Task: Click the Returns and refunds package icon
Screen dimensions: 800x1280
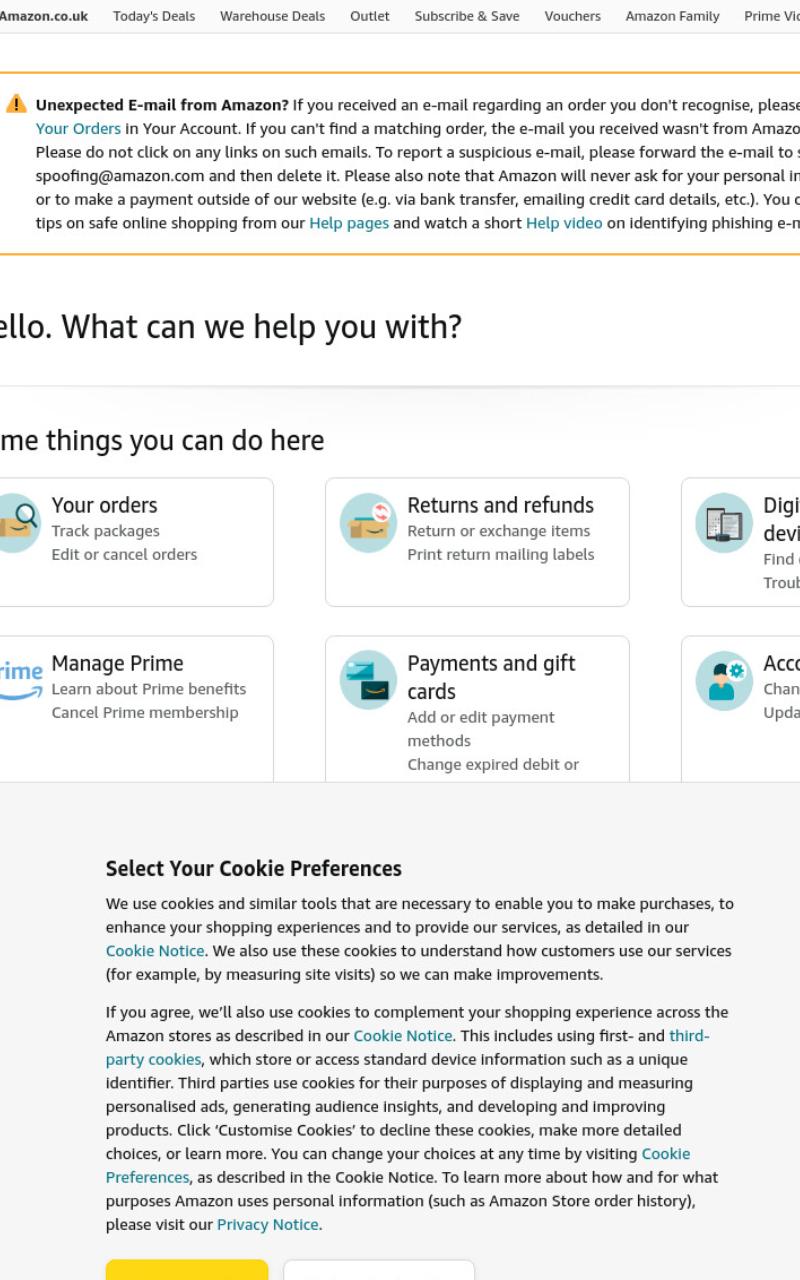Action: (x=368, y=522)
